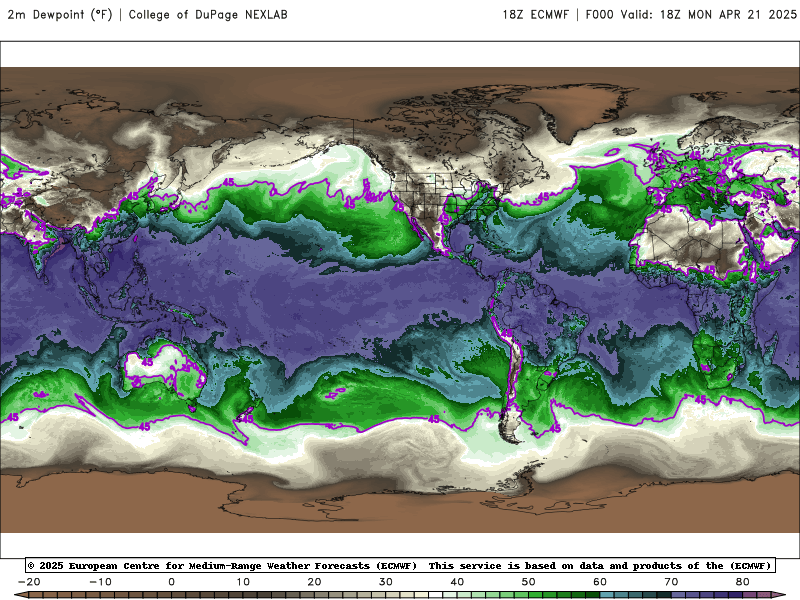Click the "30" color scale label
The width and height of the screenshot is (800, 600).
coord(386,582)
